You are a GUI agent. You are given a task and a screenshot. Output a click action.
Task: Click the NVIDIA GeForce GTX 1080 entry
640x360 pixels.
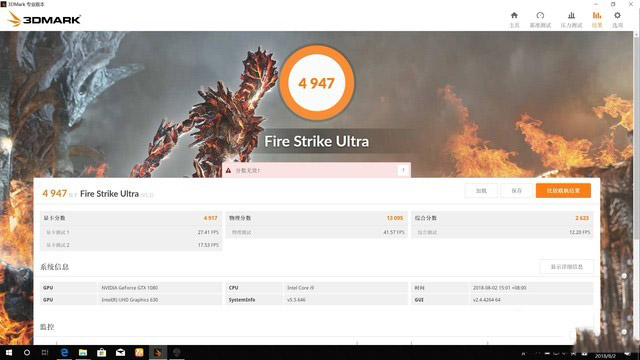tap(129, 288)
